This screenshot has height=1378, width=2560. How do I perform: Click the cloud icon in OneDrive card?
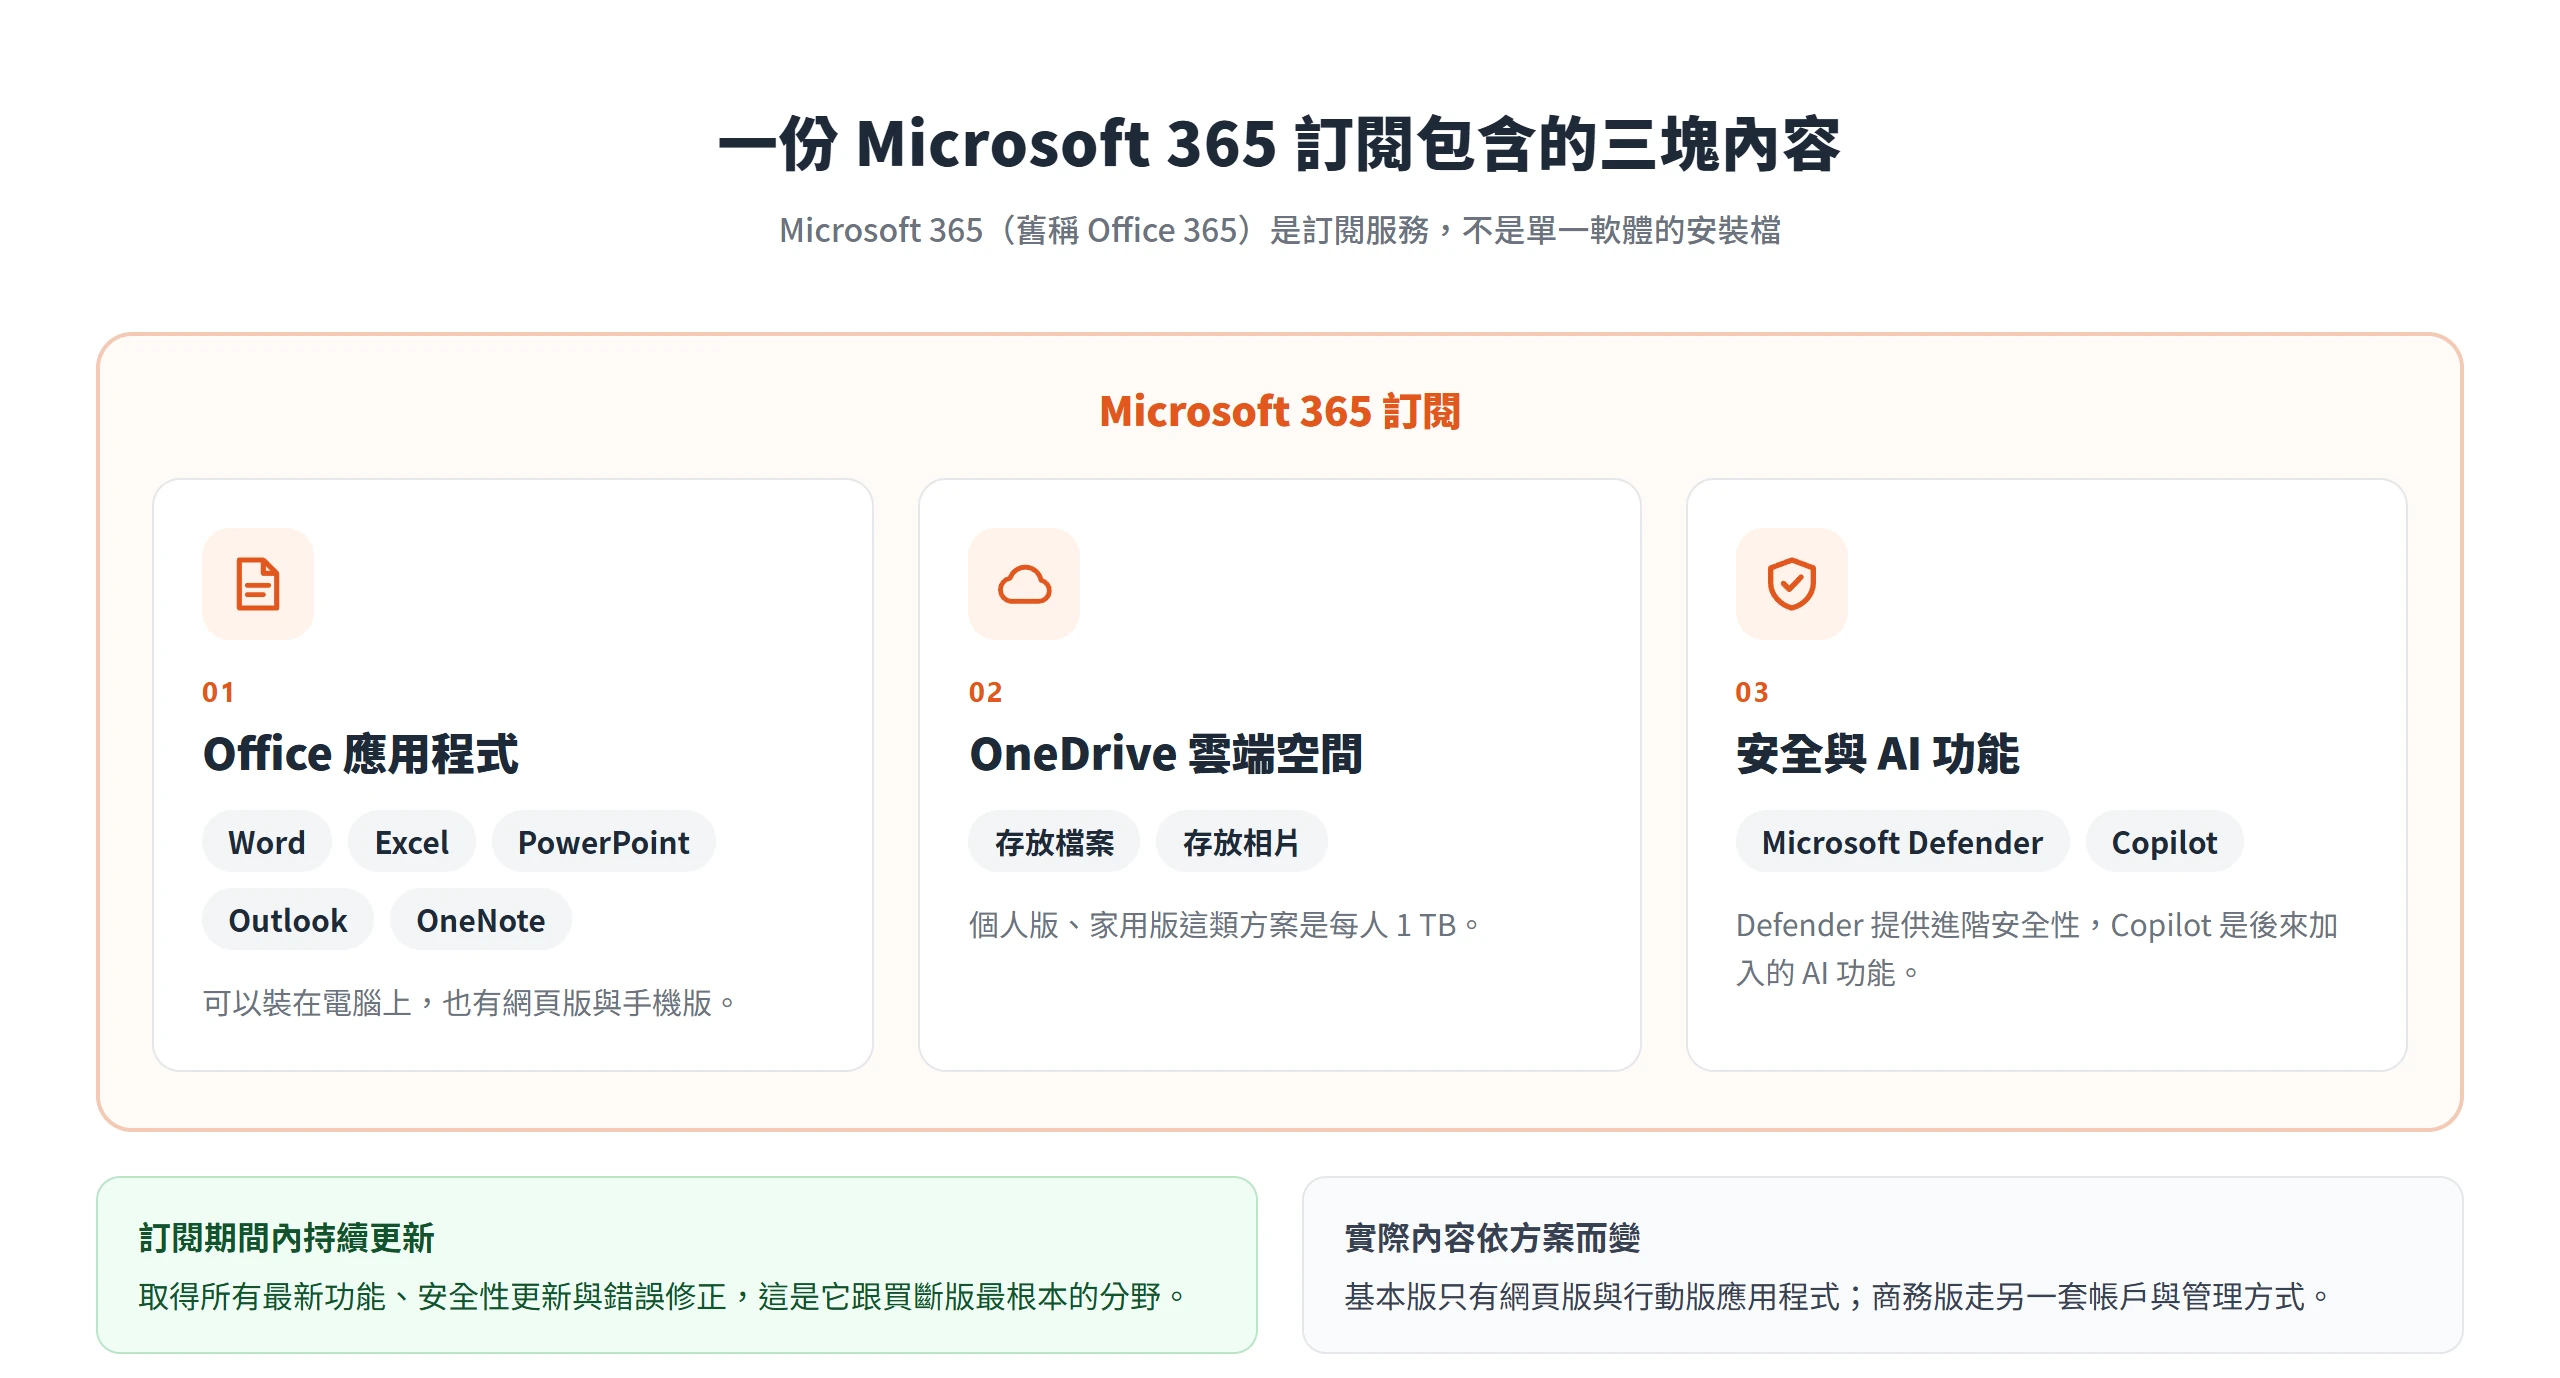(1024, 584)
